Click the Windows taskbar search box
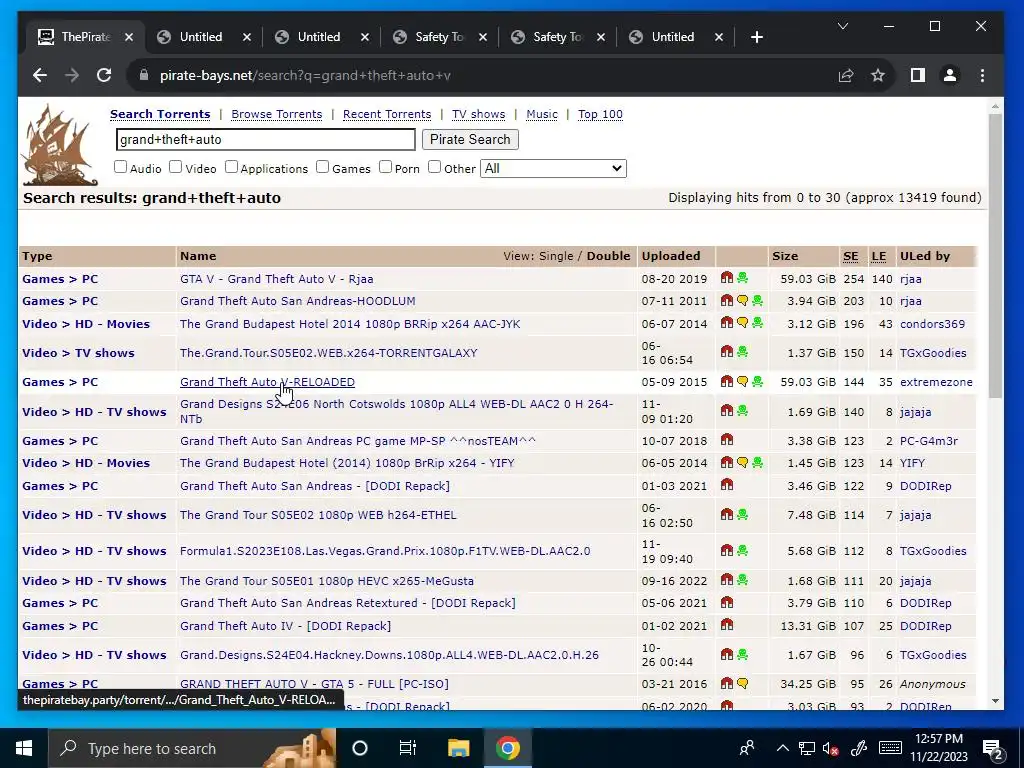Image resolution: width=1024 pixels, height=768 pixels. [x=192, y=748]
